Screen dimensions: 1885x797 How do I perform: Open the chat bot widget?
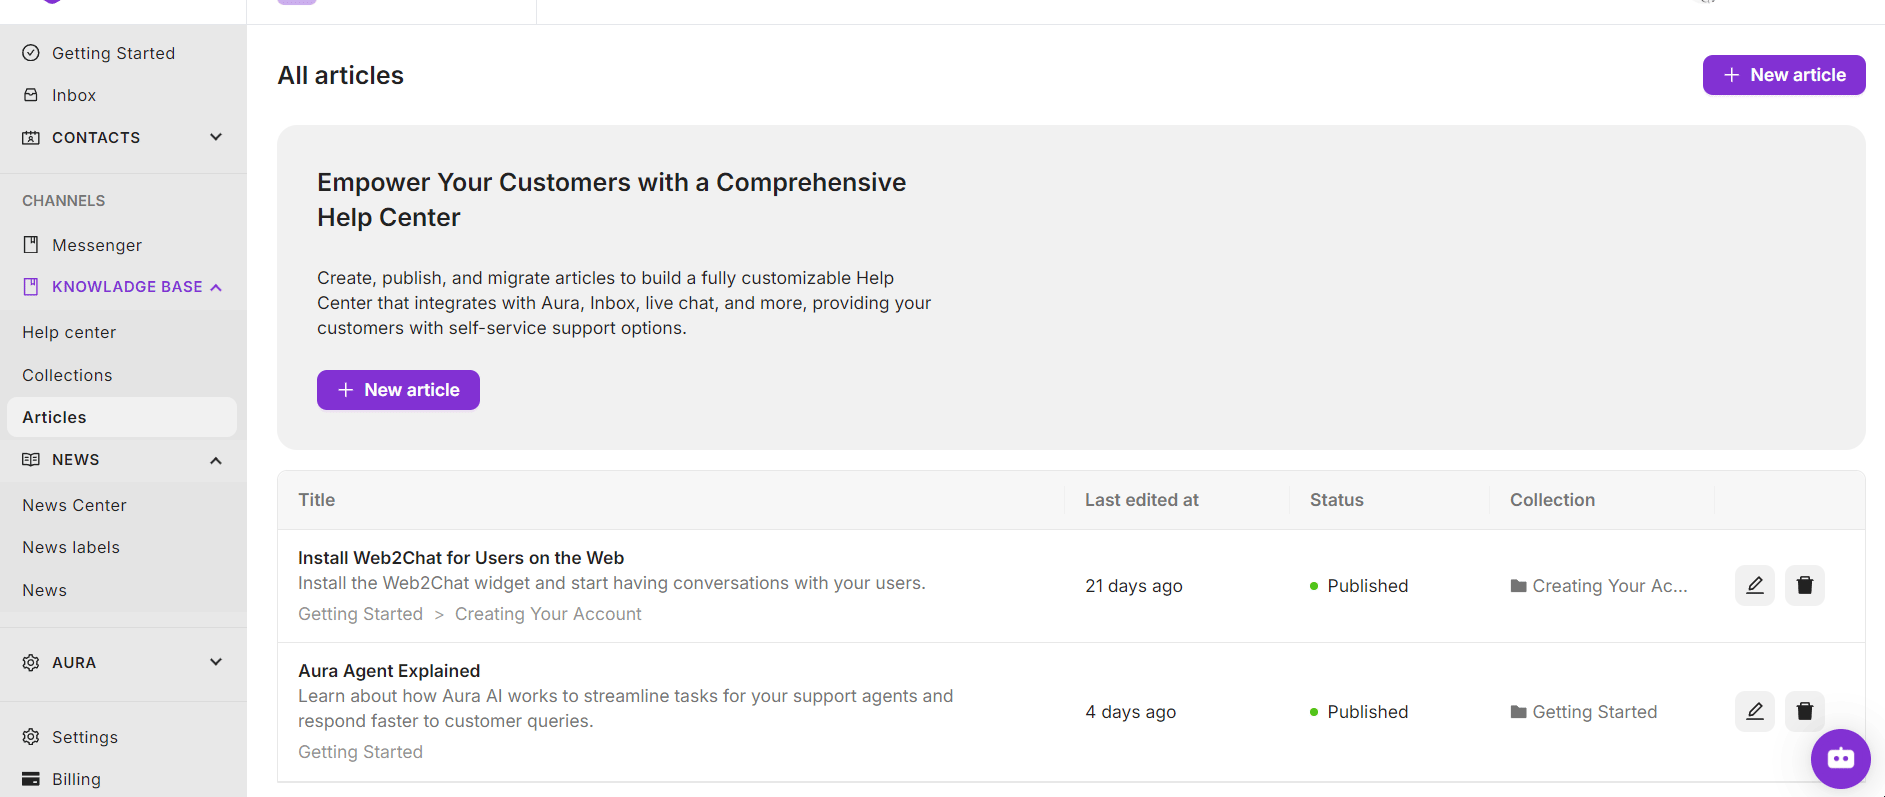click(1841, 759)
